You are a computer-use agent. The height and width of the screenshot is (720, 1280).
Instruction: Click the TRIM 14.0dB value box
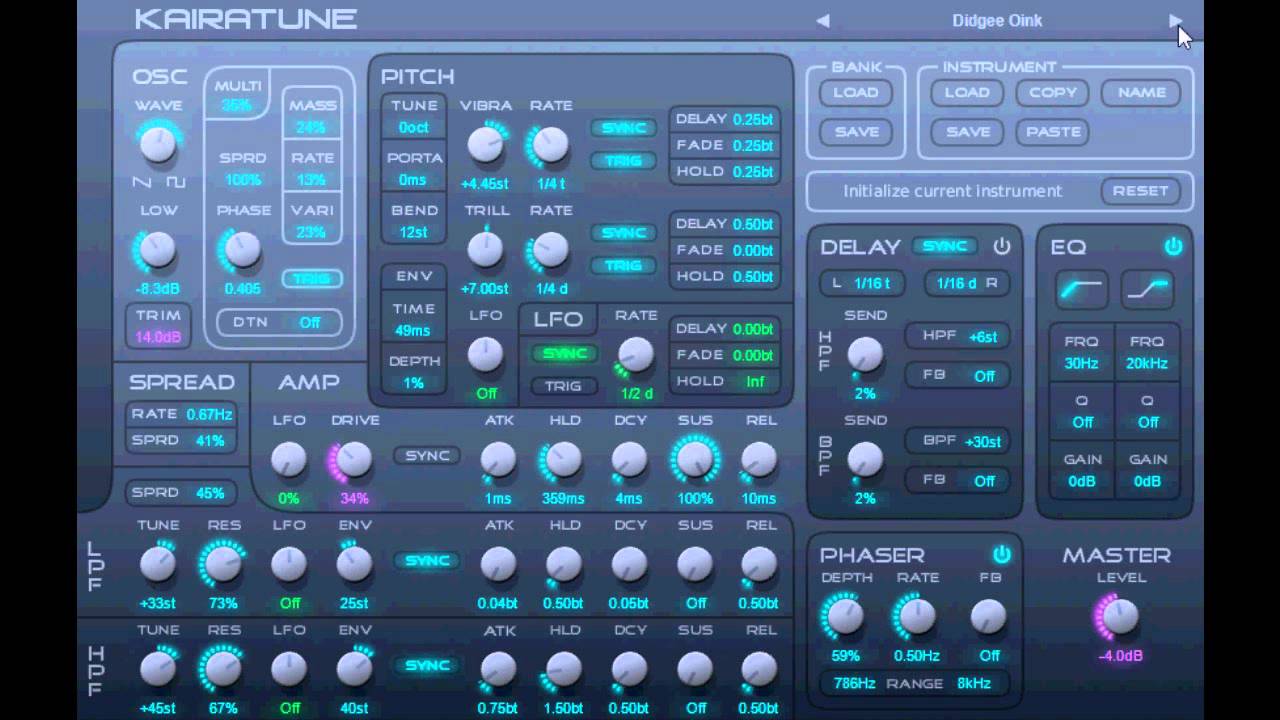158,326
